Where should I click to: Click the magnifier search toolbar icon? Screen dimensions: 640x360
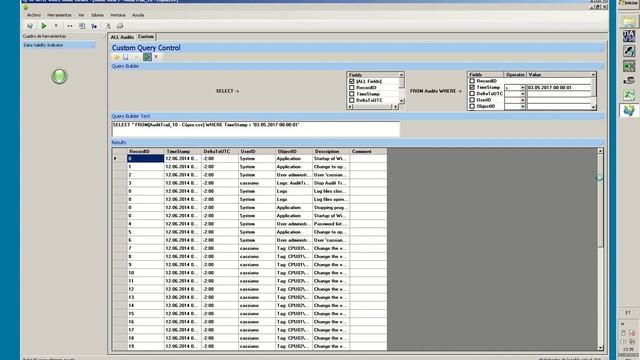pyautogui.click(x=109, y=26)
